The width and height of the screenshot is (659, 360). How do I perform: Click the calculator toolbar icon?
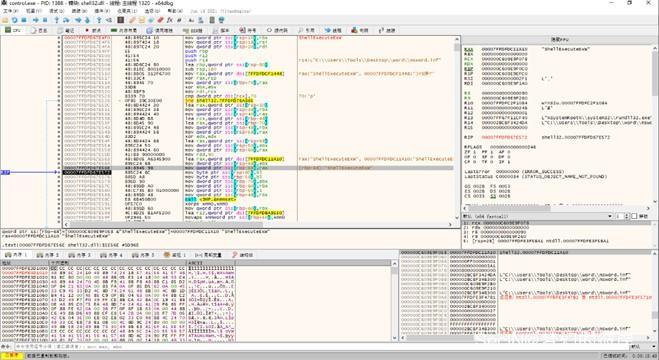[x=212, y=20]
